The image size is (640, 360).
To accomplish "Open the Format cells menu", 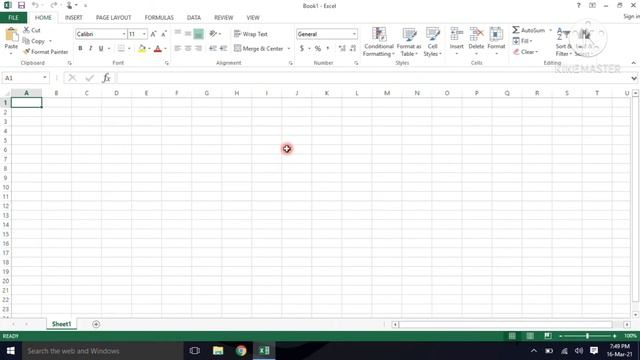I will (x=496, y=42).
